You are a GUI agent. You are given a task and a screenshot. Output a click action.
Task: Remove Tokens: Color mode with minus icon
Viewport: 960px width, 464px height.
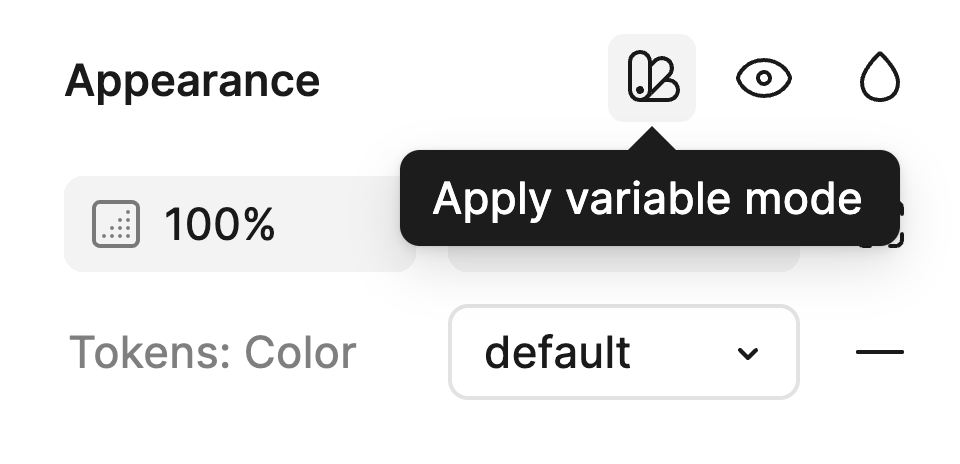point(880,352)
